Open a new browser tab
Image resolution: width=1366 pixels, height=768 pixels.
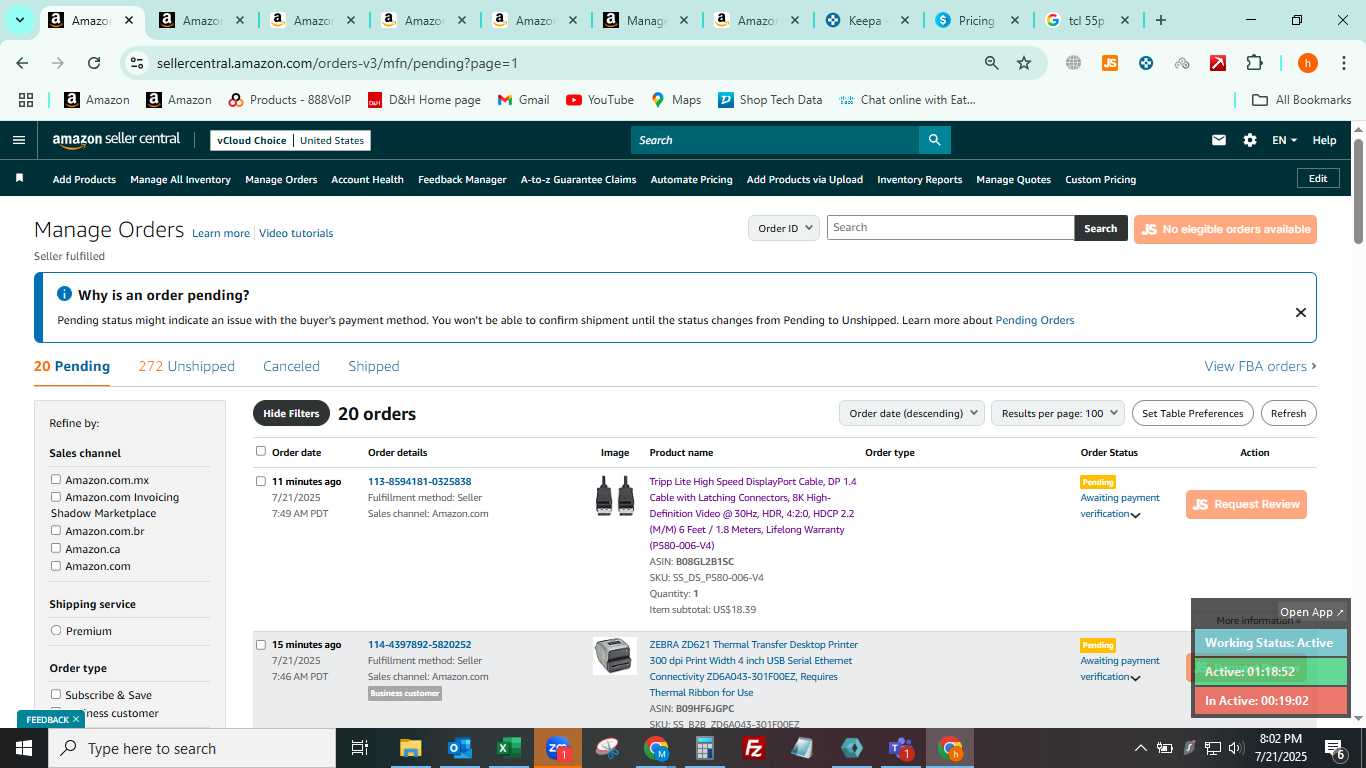point(1160,20)
